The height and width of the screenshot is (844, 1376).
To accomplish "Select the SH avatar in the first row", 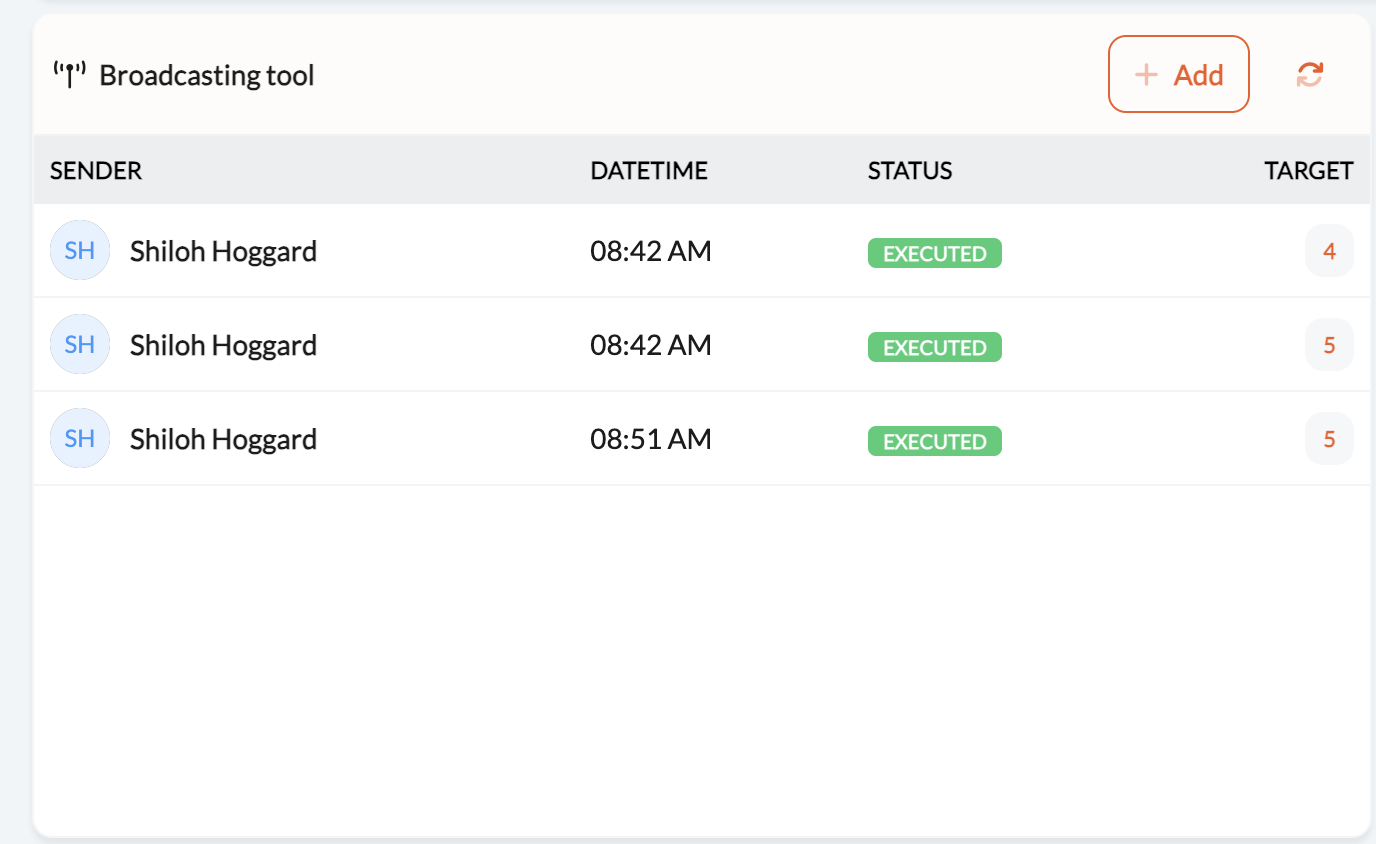I will click(79, 249).
